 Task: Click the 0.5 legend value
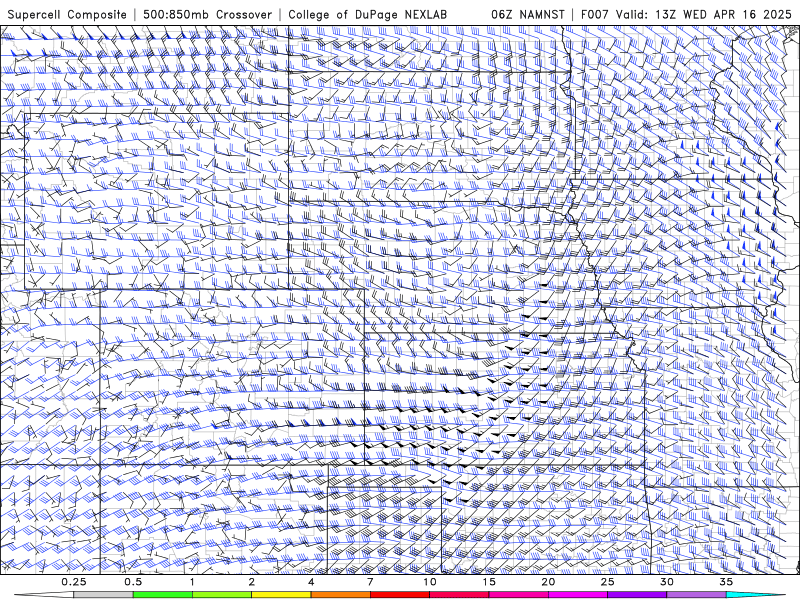coord(133,582)
